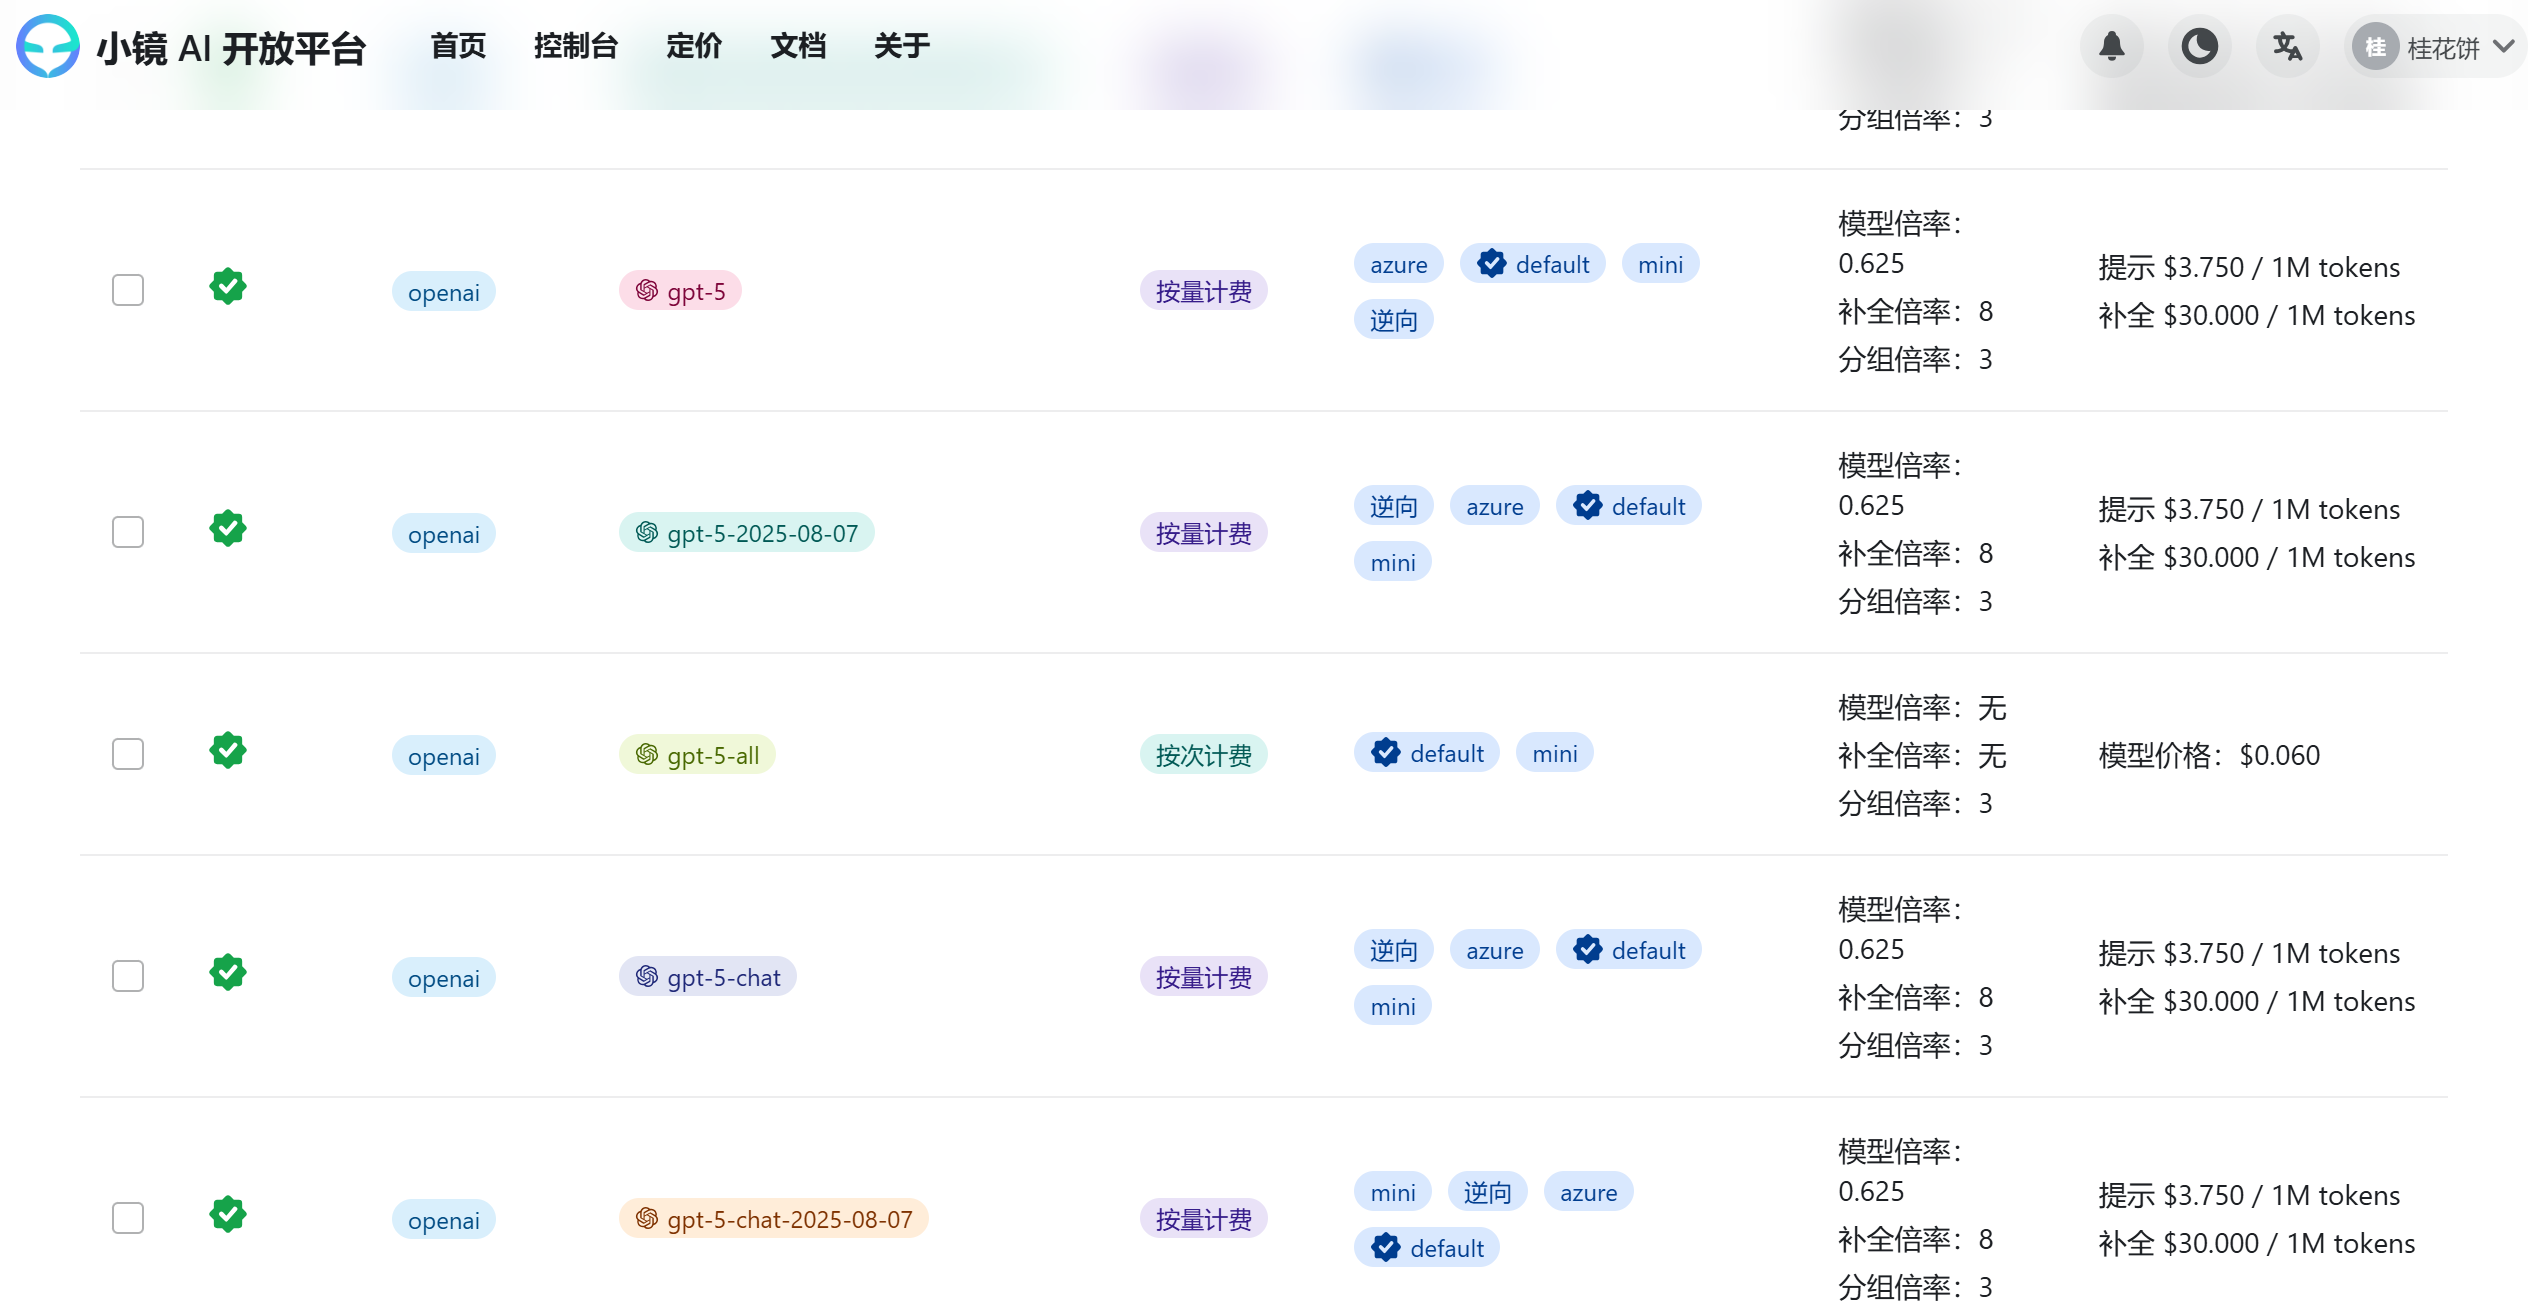The image size is (2528, 1312).
Task: Open the notifications bell
Action: [x=2111, y=46]
